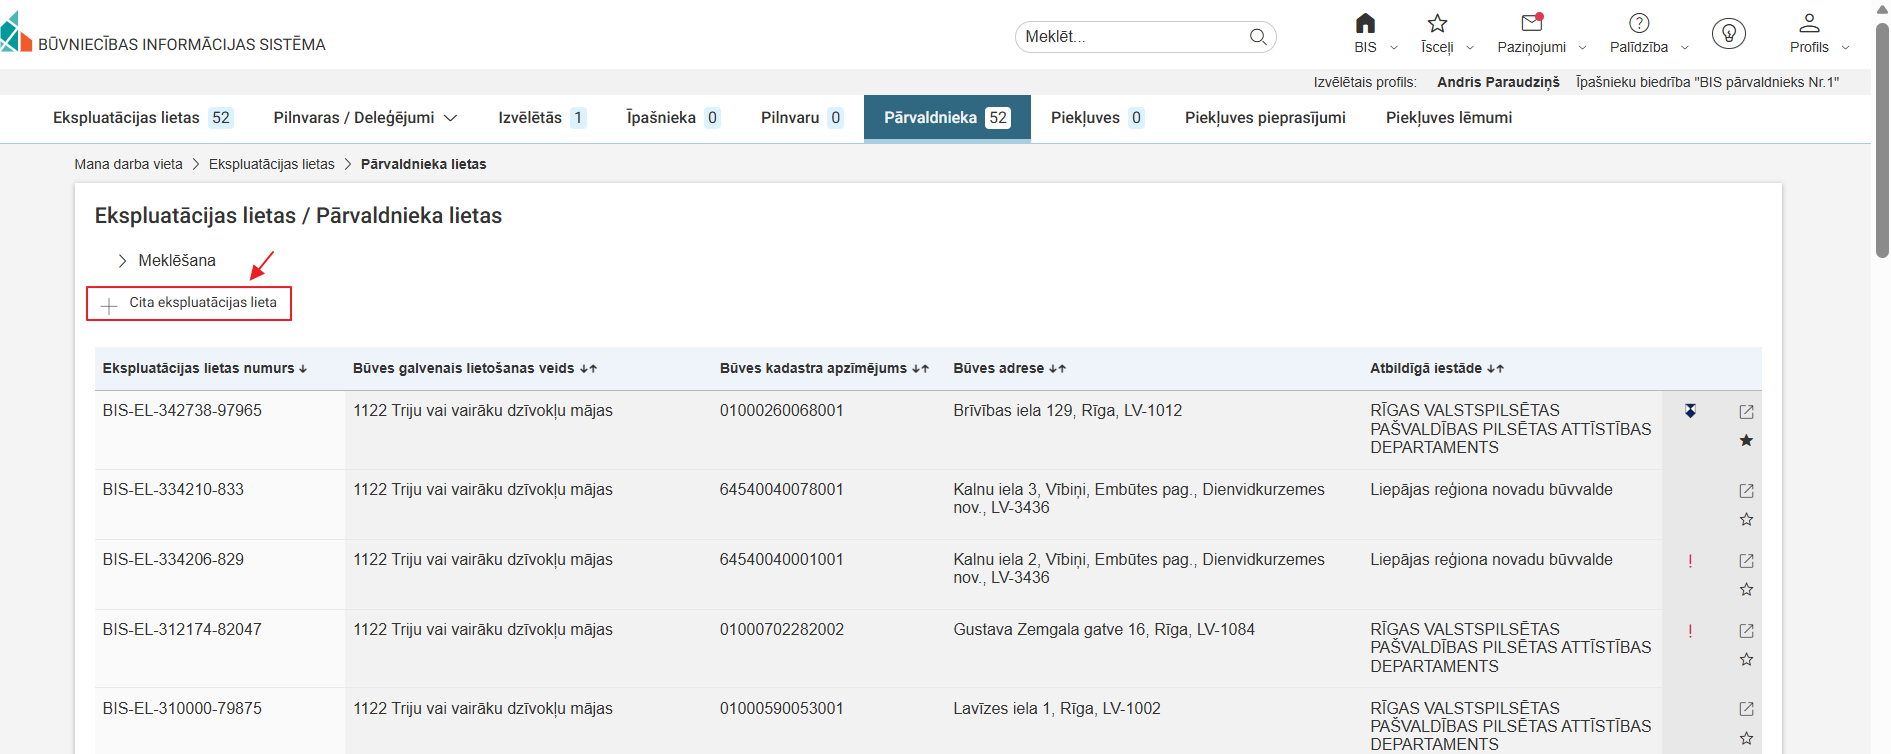
Task: Open the Paziņojumi envelope notifications
Action: click(x=1531, y=24)
